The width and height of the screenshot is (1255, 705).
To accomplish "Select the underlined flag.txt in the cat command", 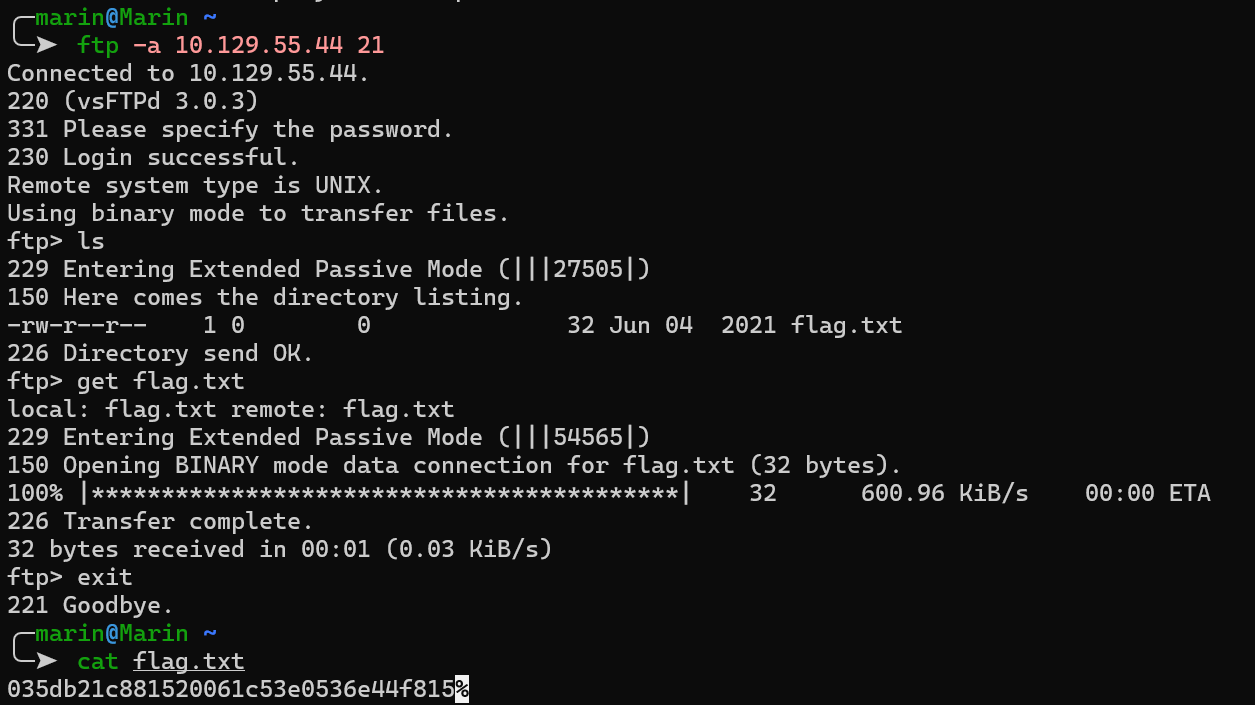I will tap(189, 661).
